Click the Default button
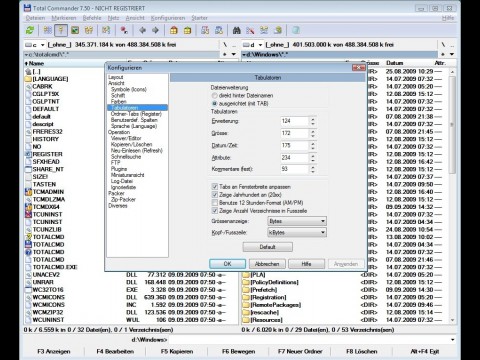Image resolution: width=480 pixels, height=360 pixels. [268, 247]
